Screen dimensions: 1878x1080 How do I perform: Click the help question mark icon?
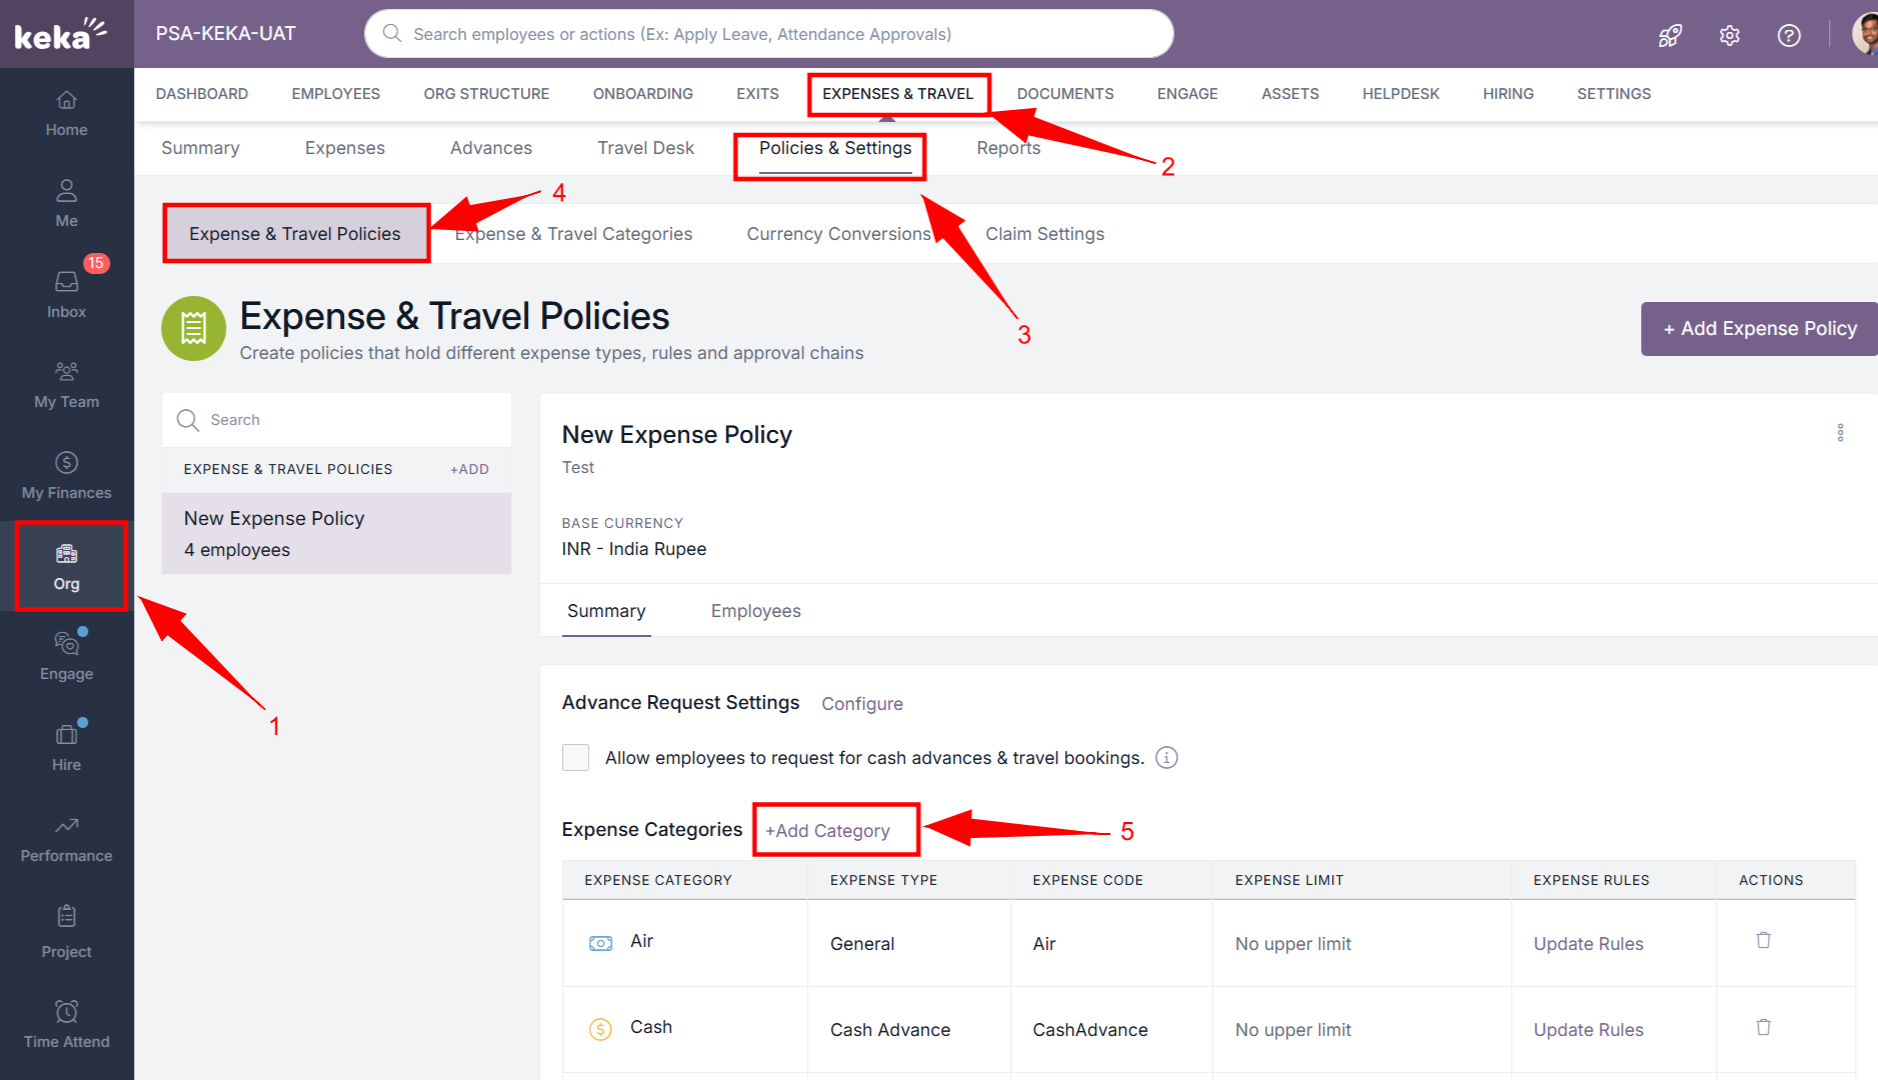click(1788, 36)
